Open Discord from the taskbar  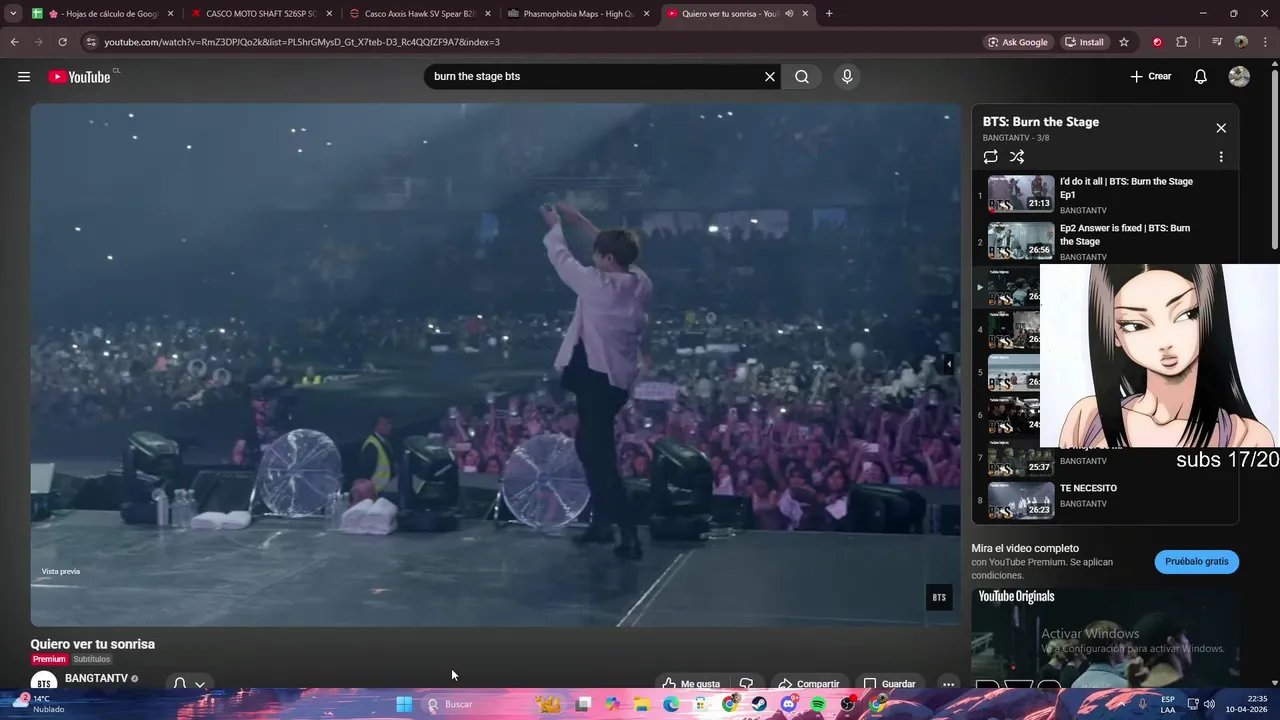[789, 704]
